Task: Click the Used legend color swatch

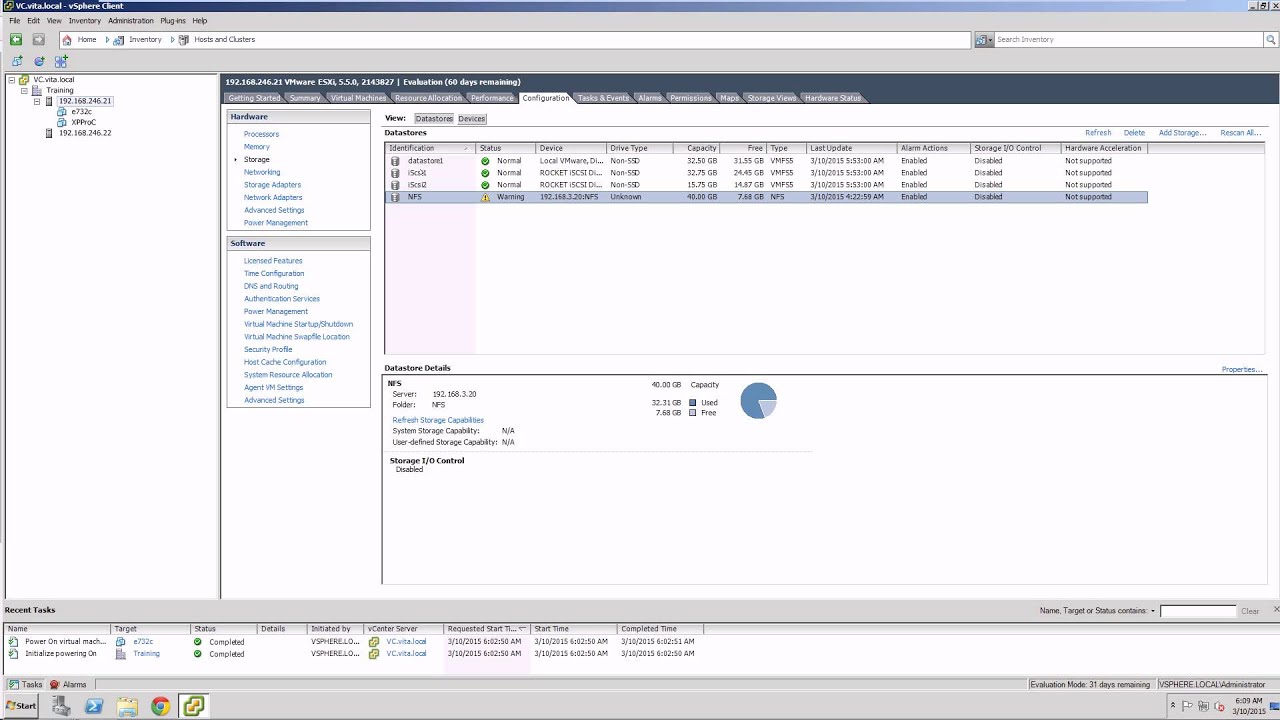Action: click(693, 403)
